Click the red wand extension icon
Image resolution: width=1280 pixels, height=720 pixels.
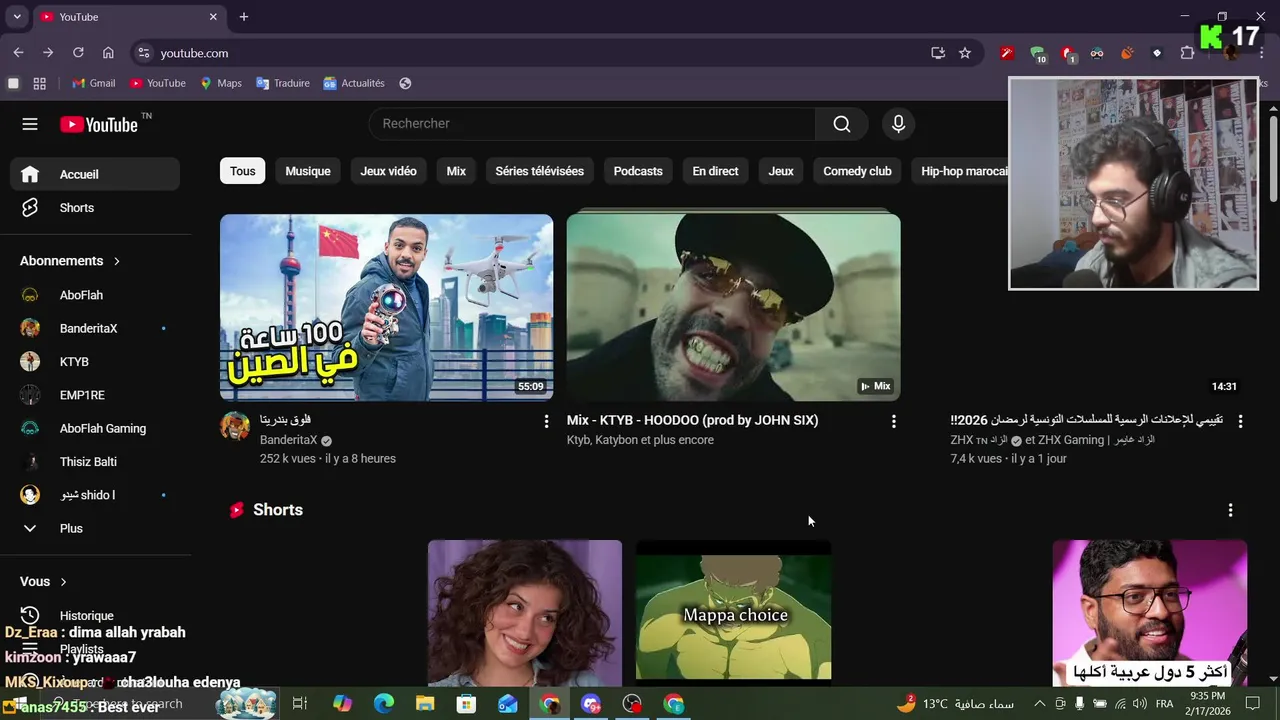pos(1007,53)
